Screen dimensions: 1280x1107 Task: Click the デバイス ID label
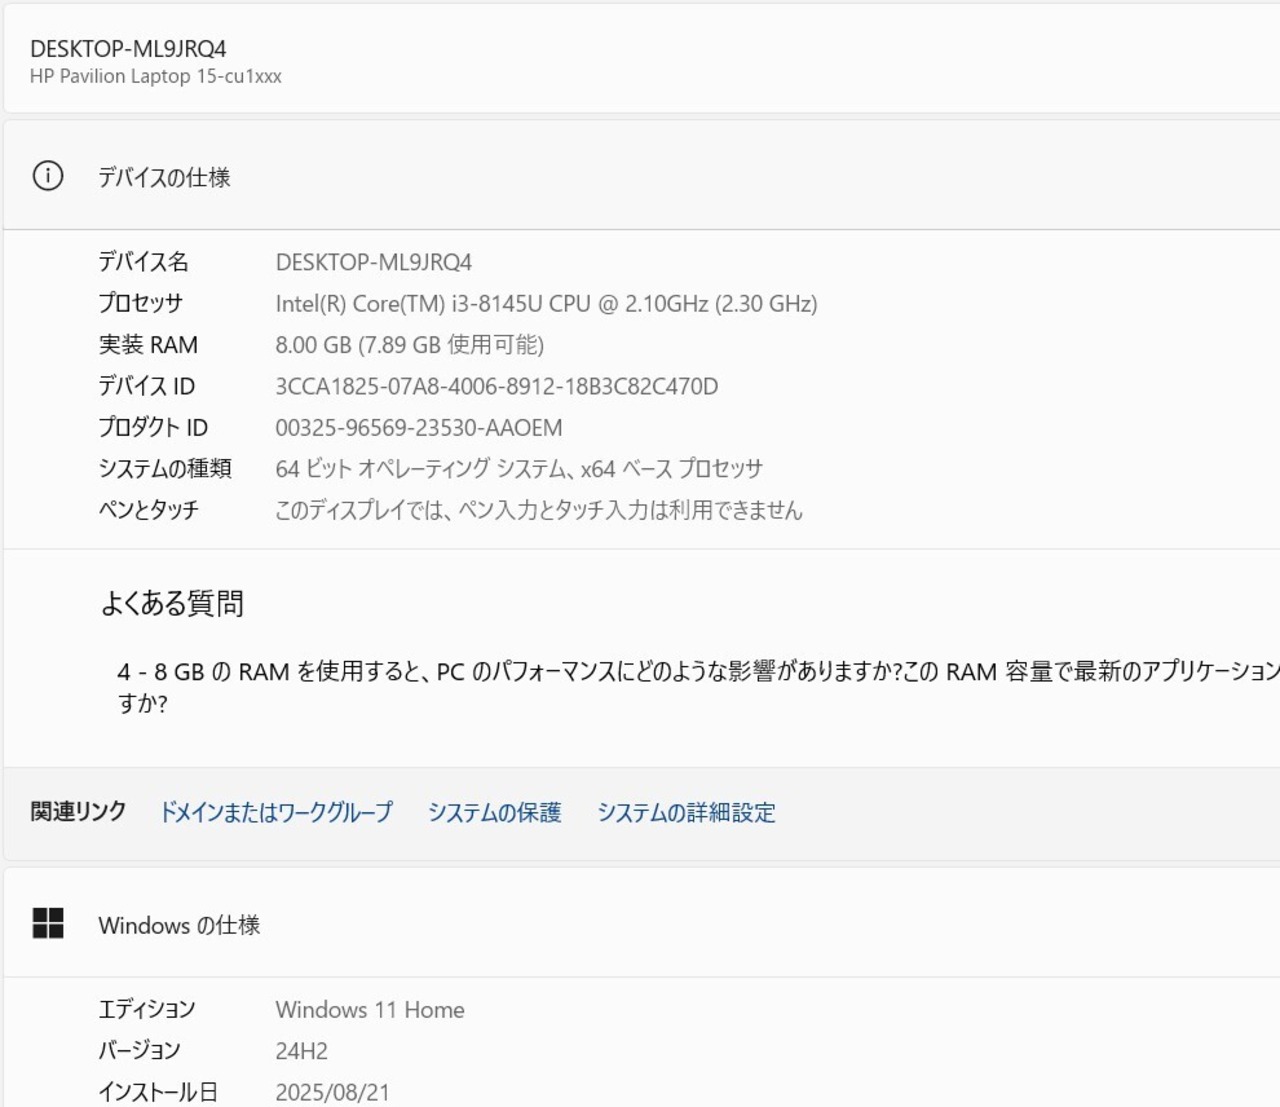pyautogui.click(x=147, y=387)
